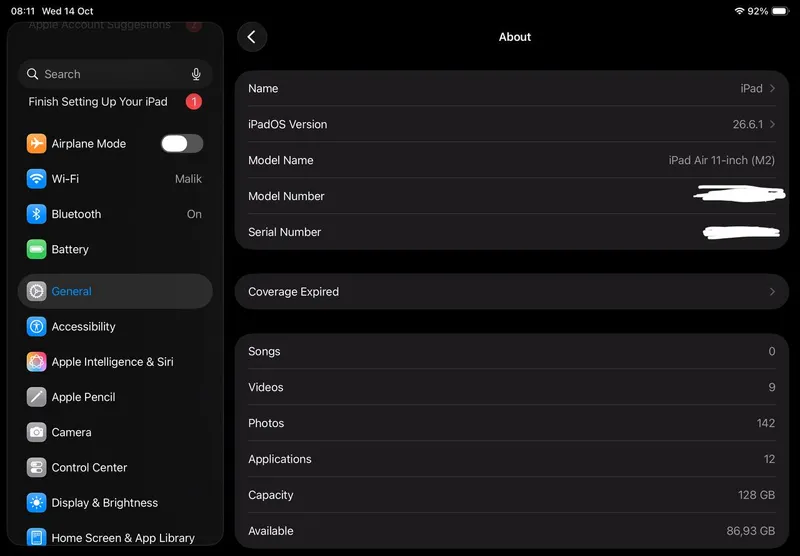Tap the Apple Pencil icon
This screenshot has height=556, width=800.
coord(36,397)
